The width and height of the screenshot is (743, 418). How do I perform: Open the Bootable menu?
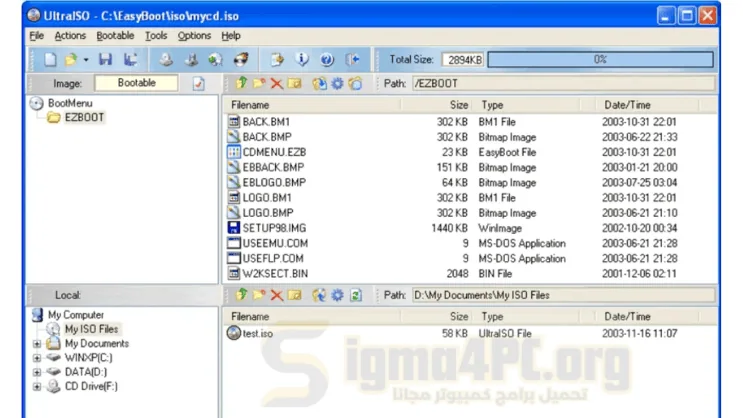click(115, 36)
